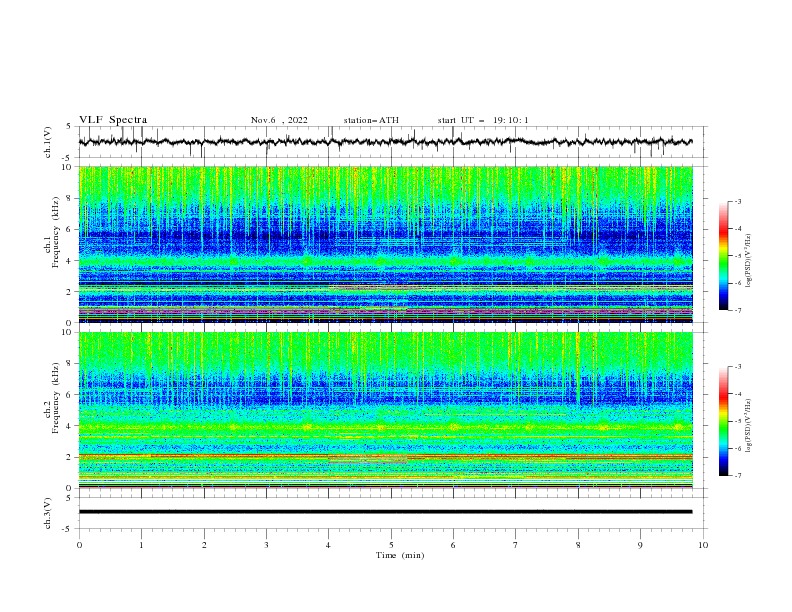Click the time axis tick label "10"
The image size is (792, 612).
pos(703,545)
